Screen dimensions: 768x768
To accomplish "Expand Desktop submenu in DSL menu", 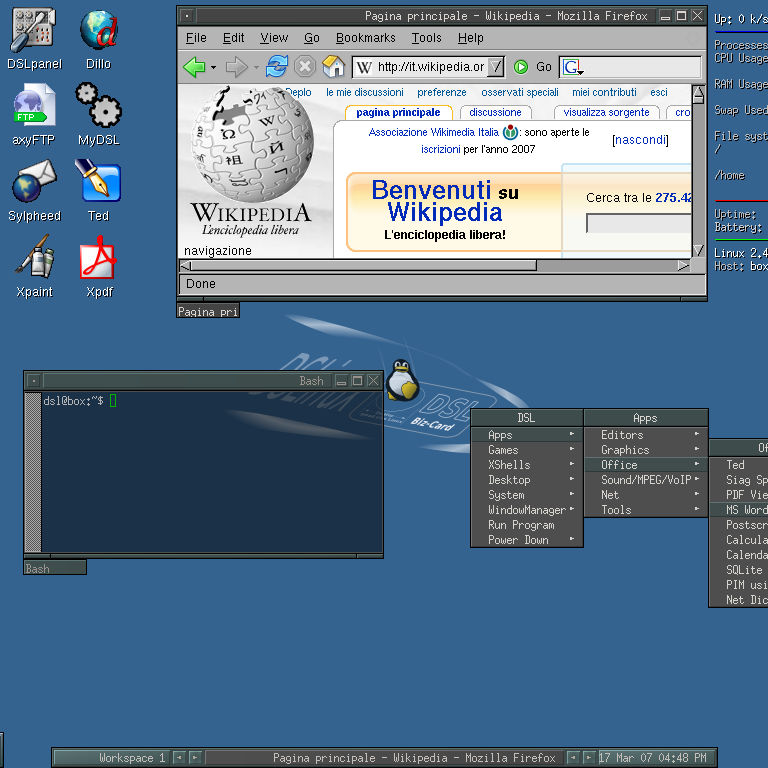I will [527, 480].
